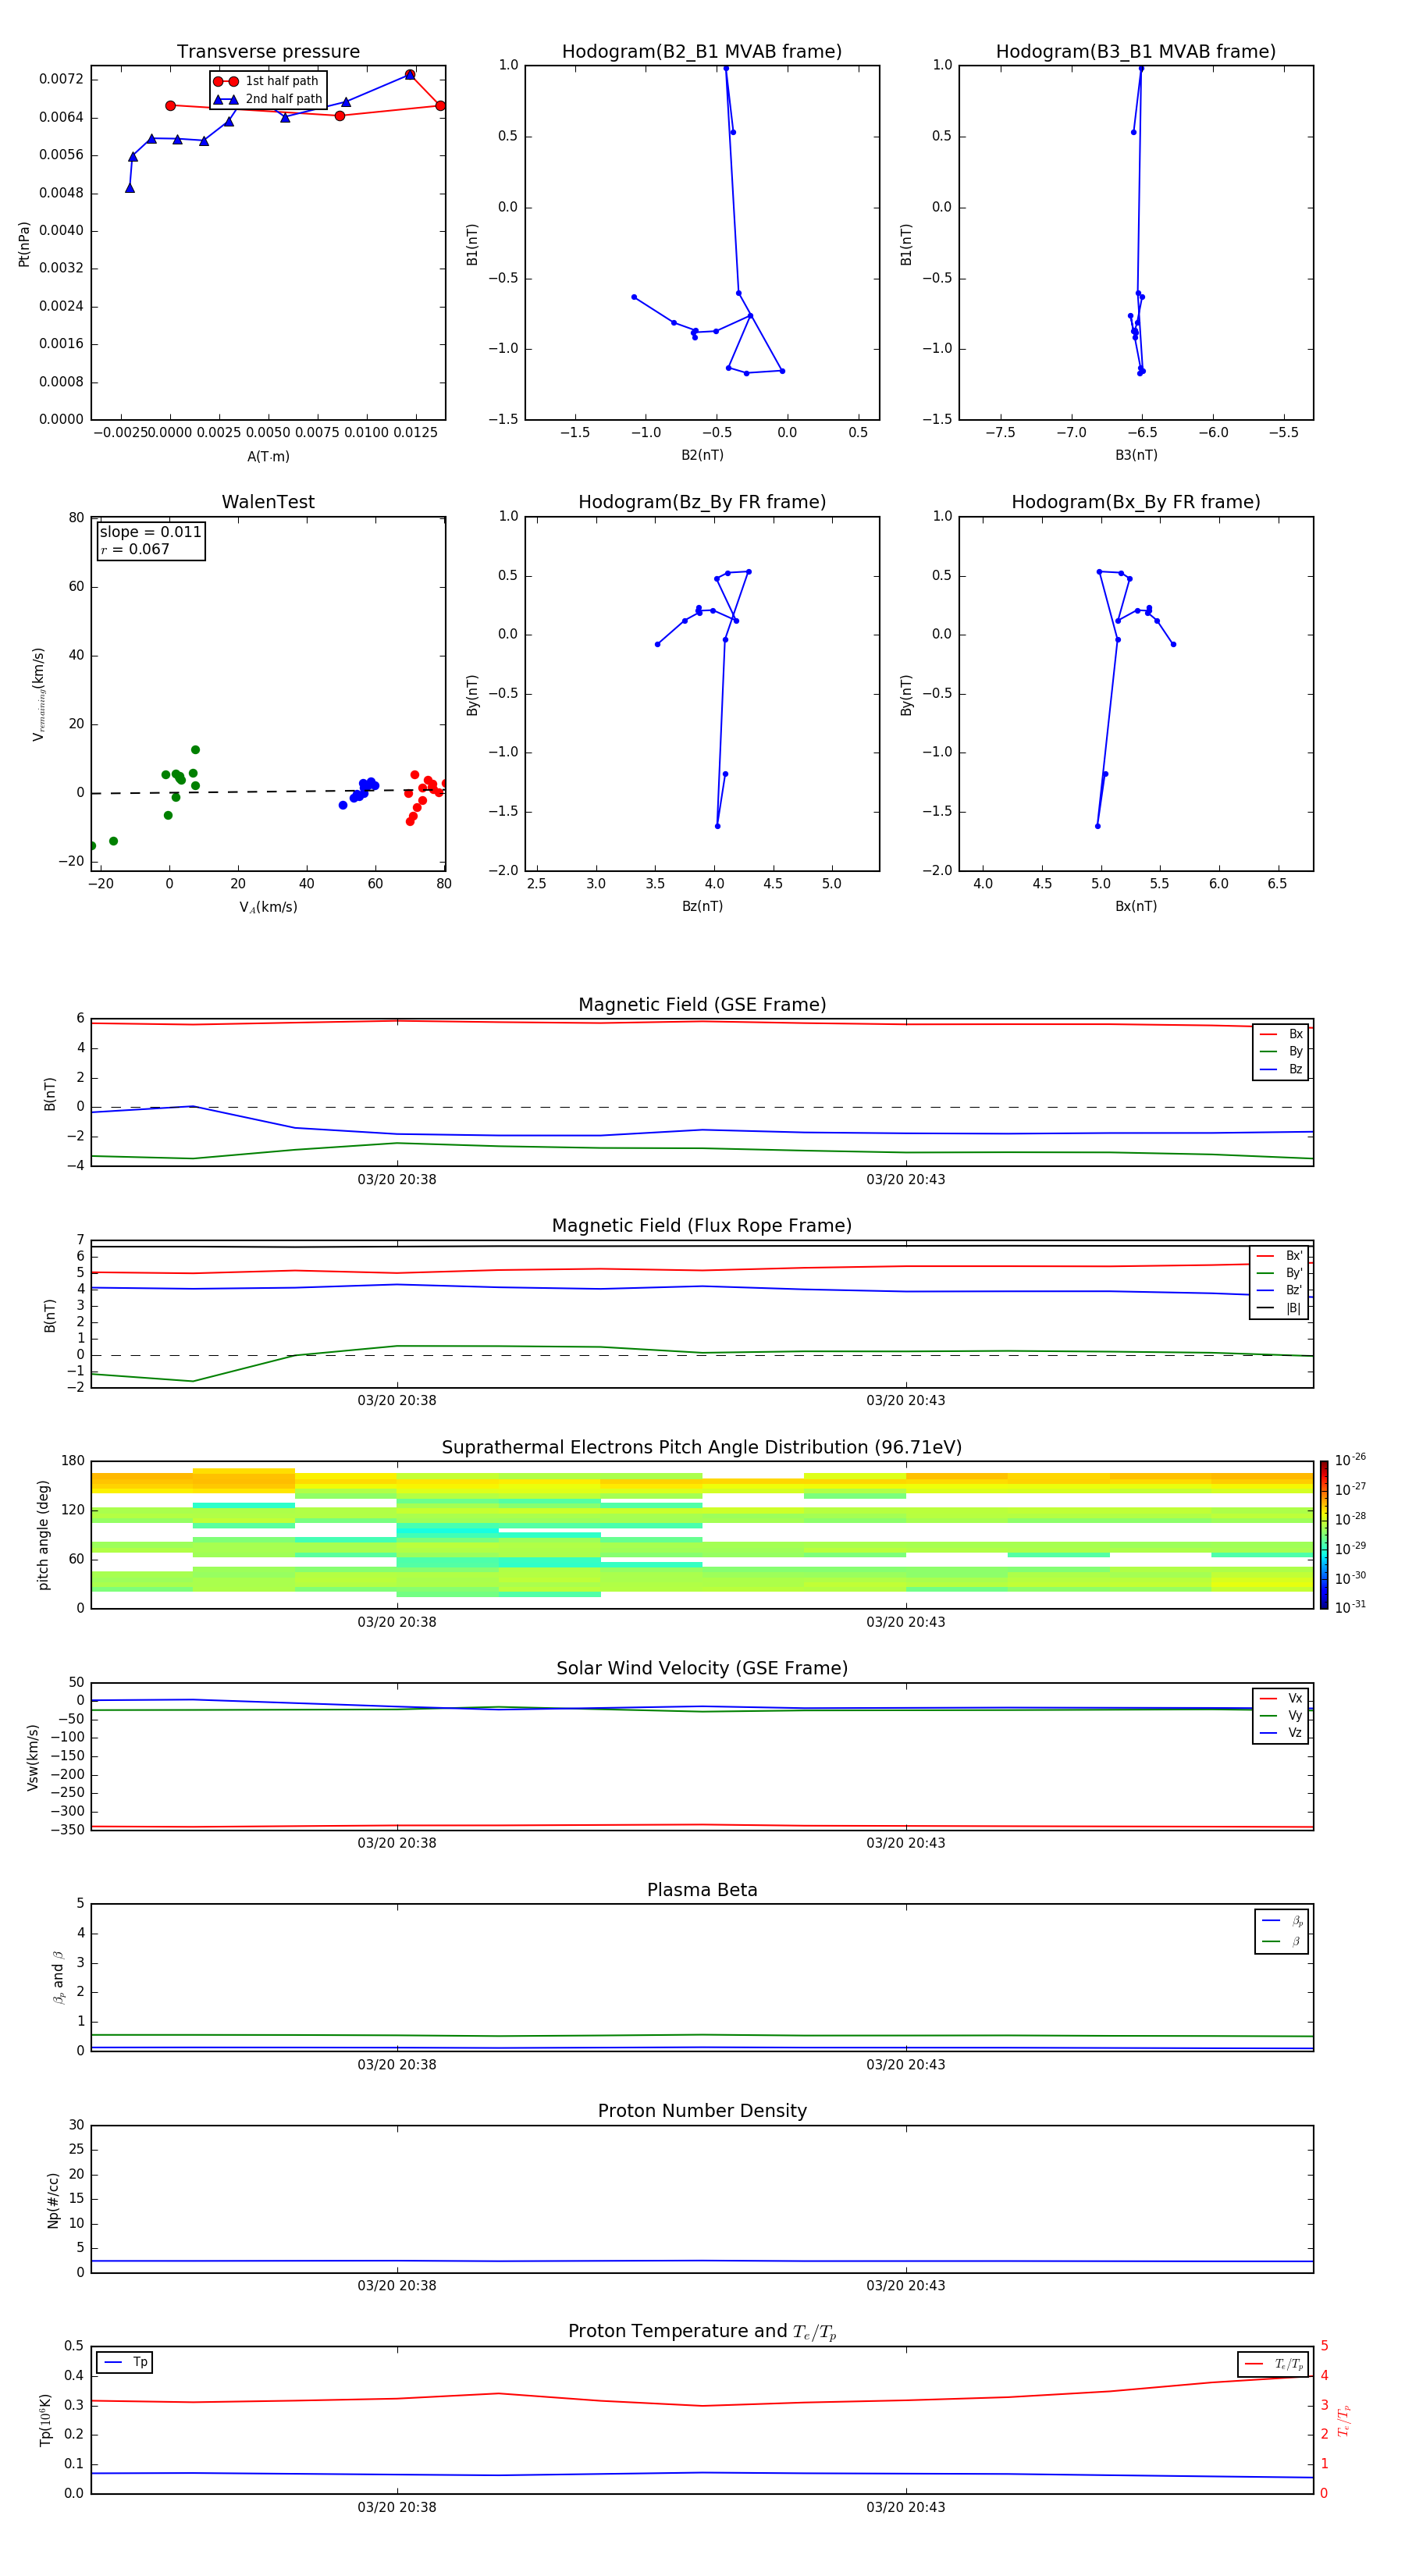Click the Te/Tp legend box
This screenshot has height=2576, width=1405.
click(1273, 2364)
